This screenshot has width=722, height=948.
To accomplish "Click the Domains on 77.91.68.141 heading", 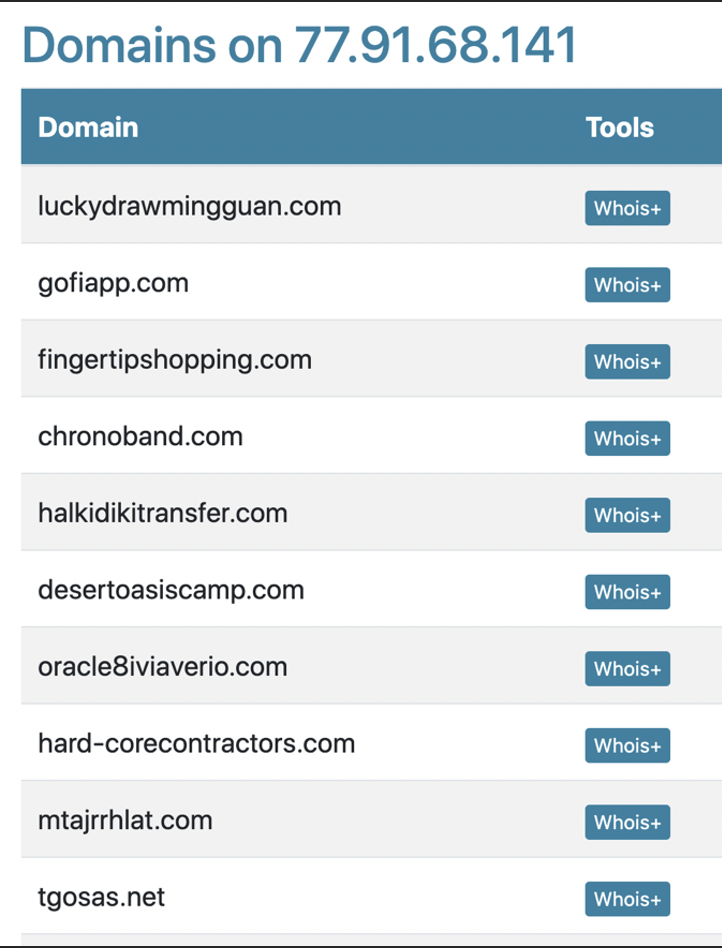I will [x=299, y=45].
